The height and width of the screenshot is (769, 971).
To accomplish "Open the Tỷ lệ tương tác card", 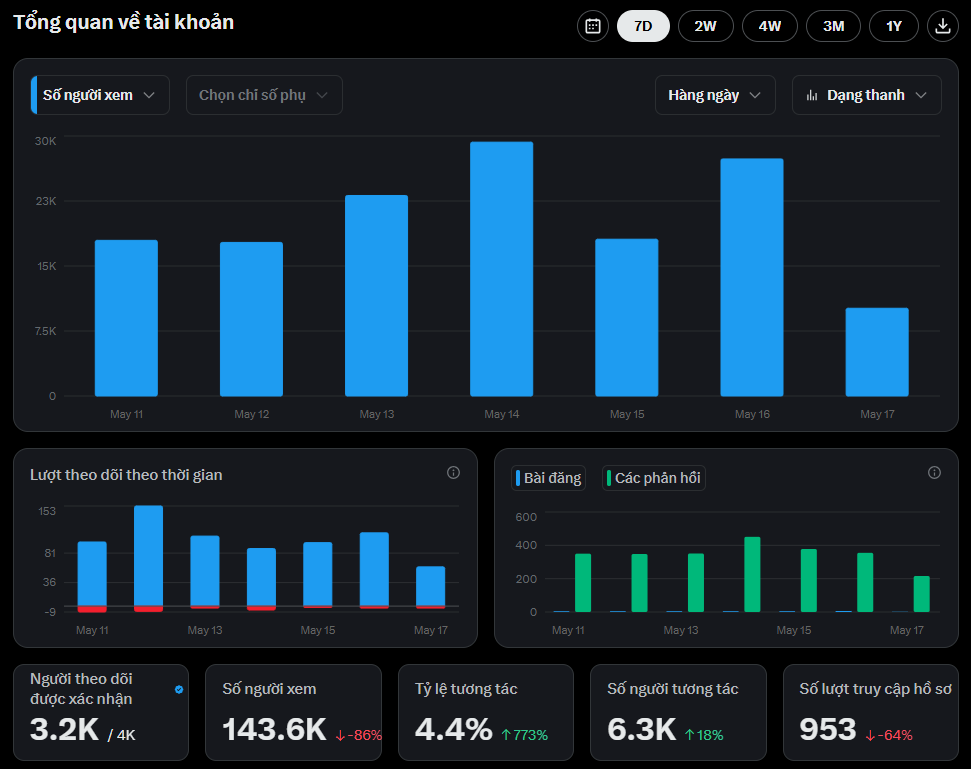I will point(486,712).
